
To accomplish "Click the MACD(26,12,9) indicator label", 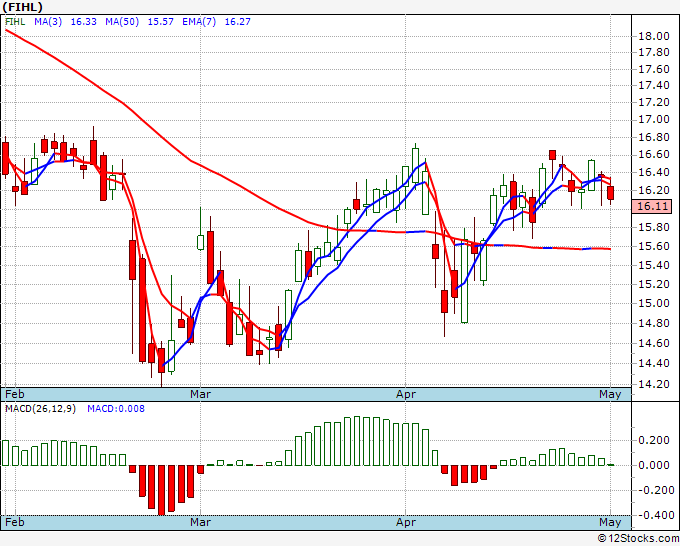I will coord(40,409).
